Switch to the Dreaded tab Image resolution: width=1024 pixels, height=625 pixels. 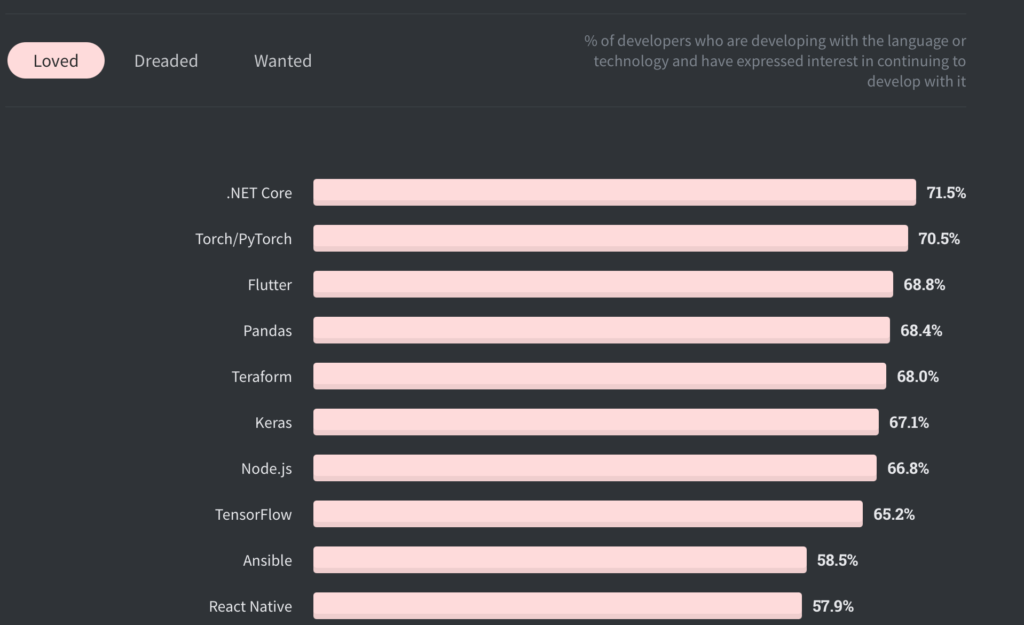pos(166,61)
